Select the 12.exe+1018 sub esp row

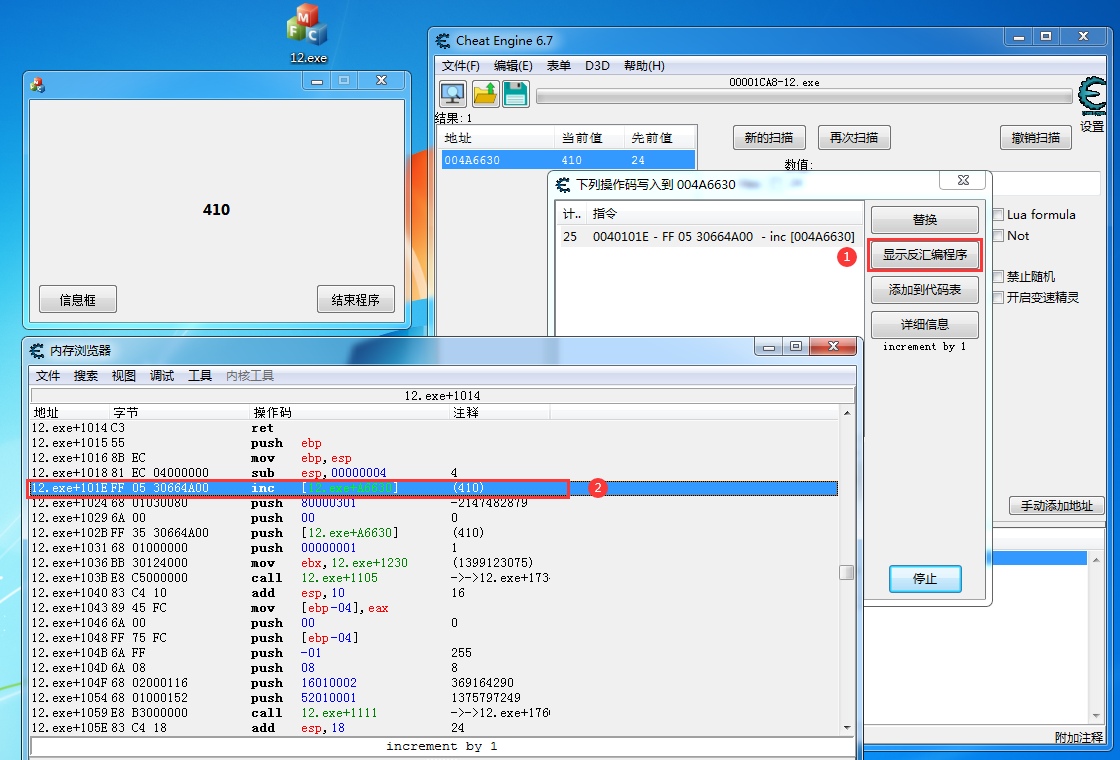click(x=434, y=473)
